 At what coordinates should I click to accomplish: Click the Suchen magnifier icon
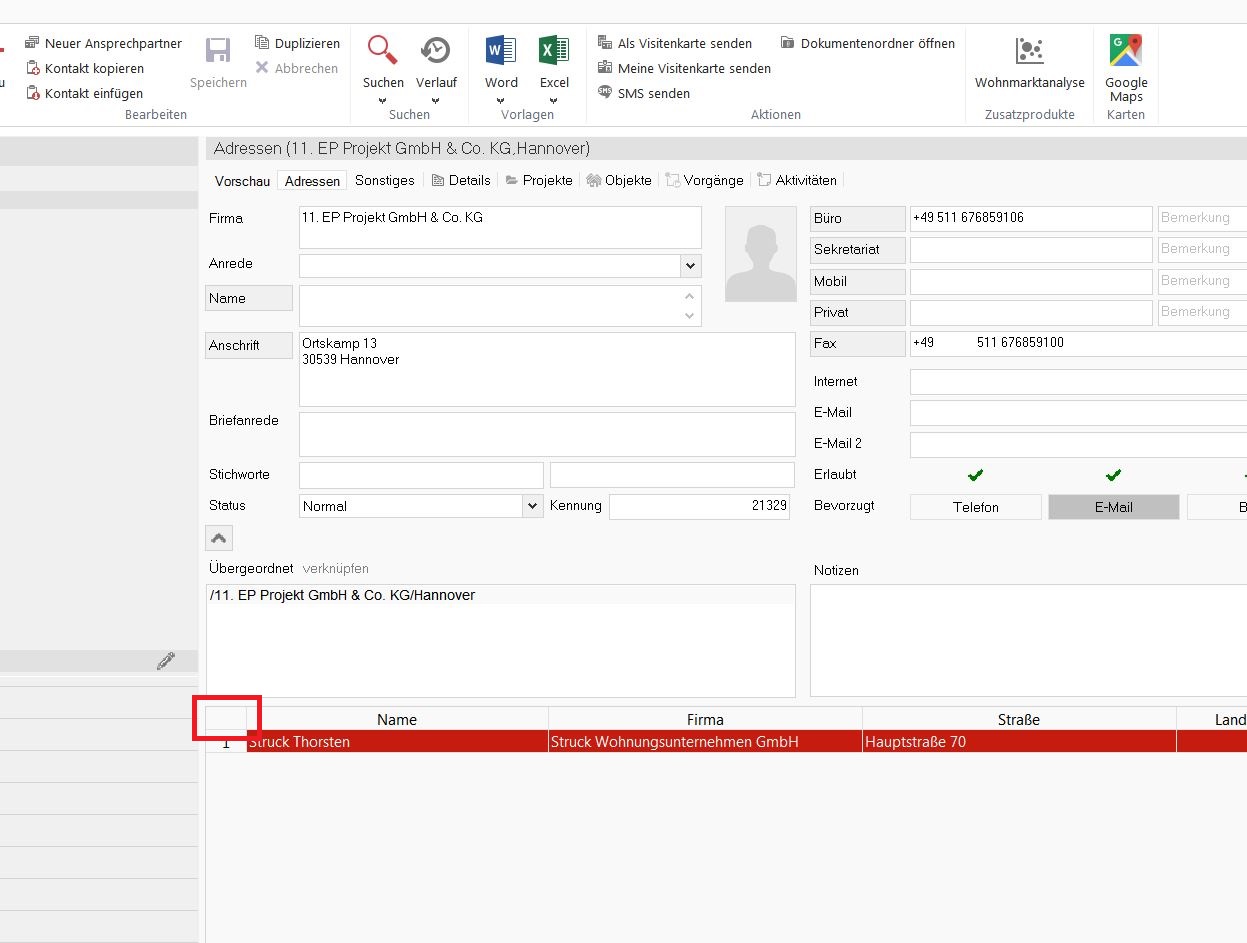click(383, 50)
